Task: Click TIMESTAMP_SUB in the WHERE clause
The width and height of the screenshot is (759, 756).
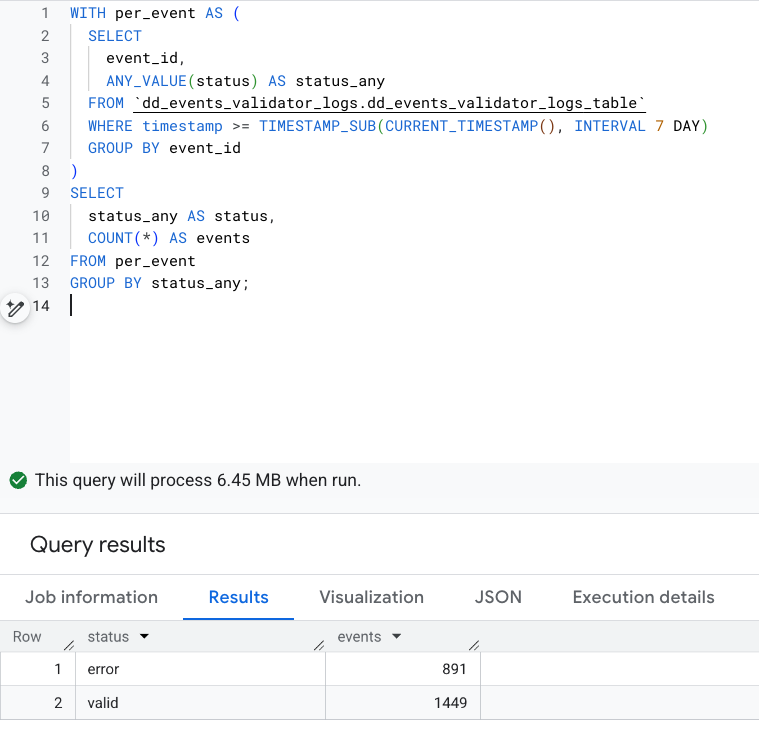Action: [318, 126]
